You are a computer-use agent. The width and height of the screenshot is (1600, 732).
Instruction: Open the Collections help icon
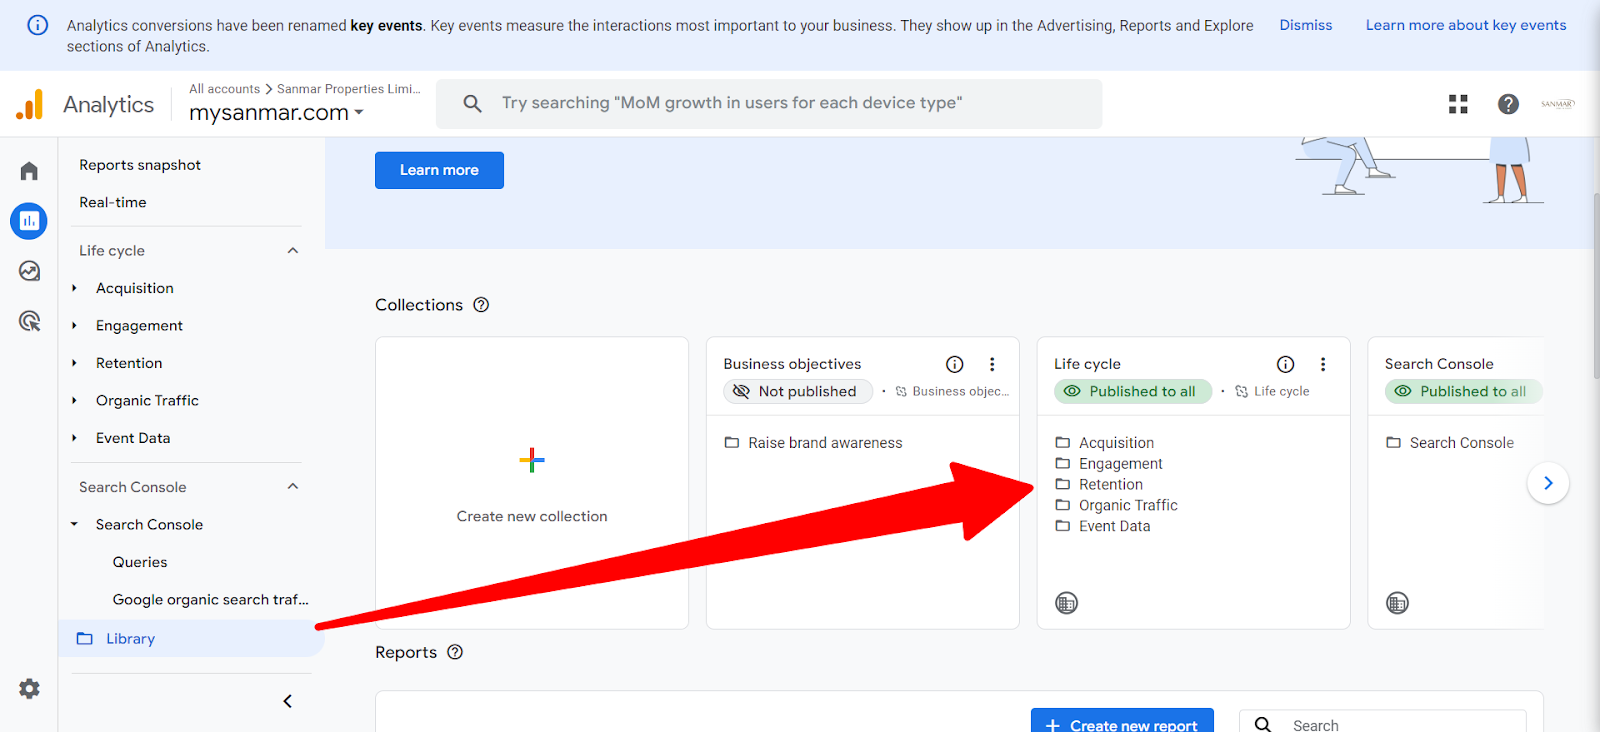click(481, 305)
